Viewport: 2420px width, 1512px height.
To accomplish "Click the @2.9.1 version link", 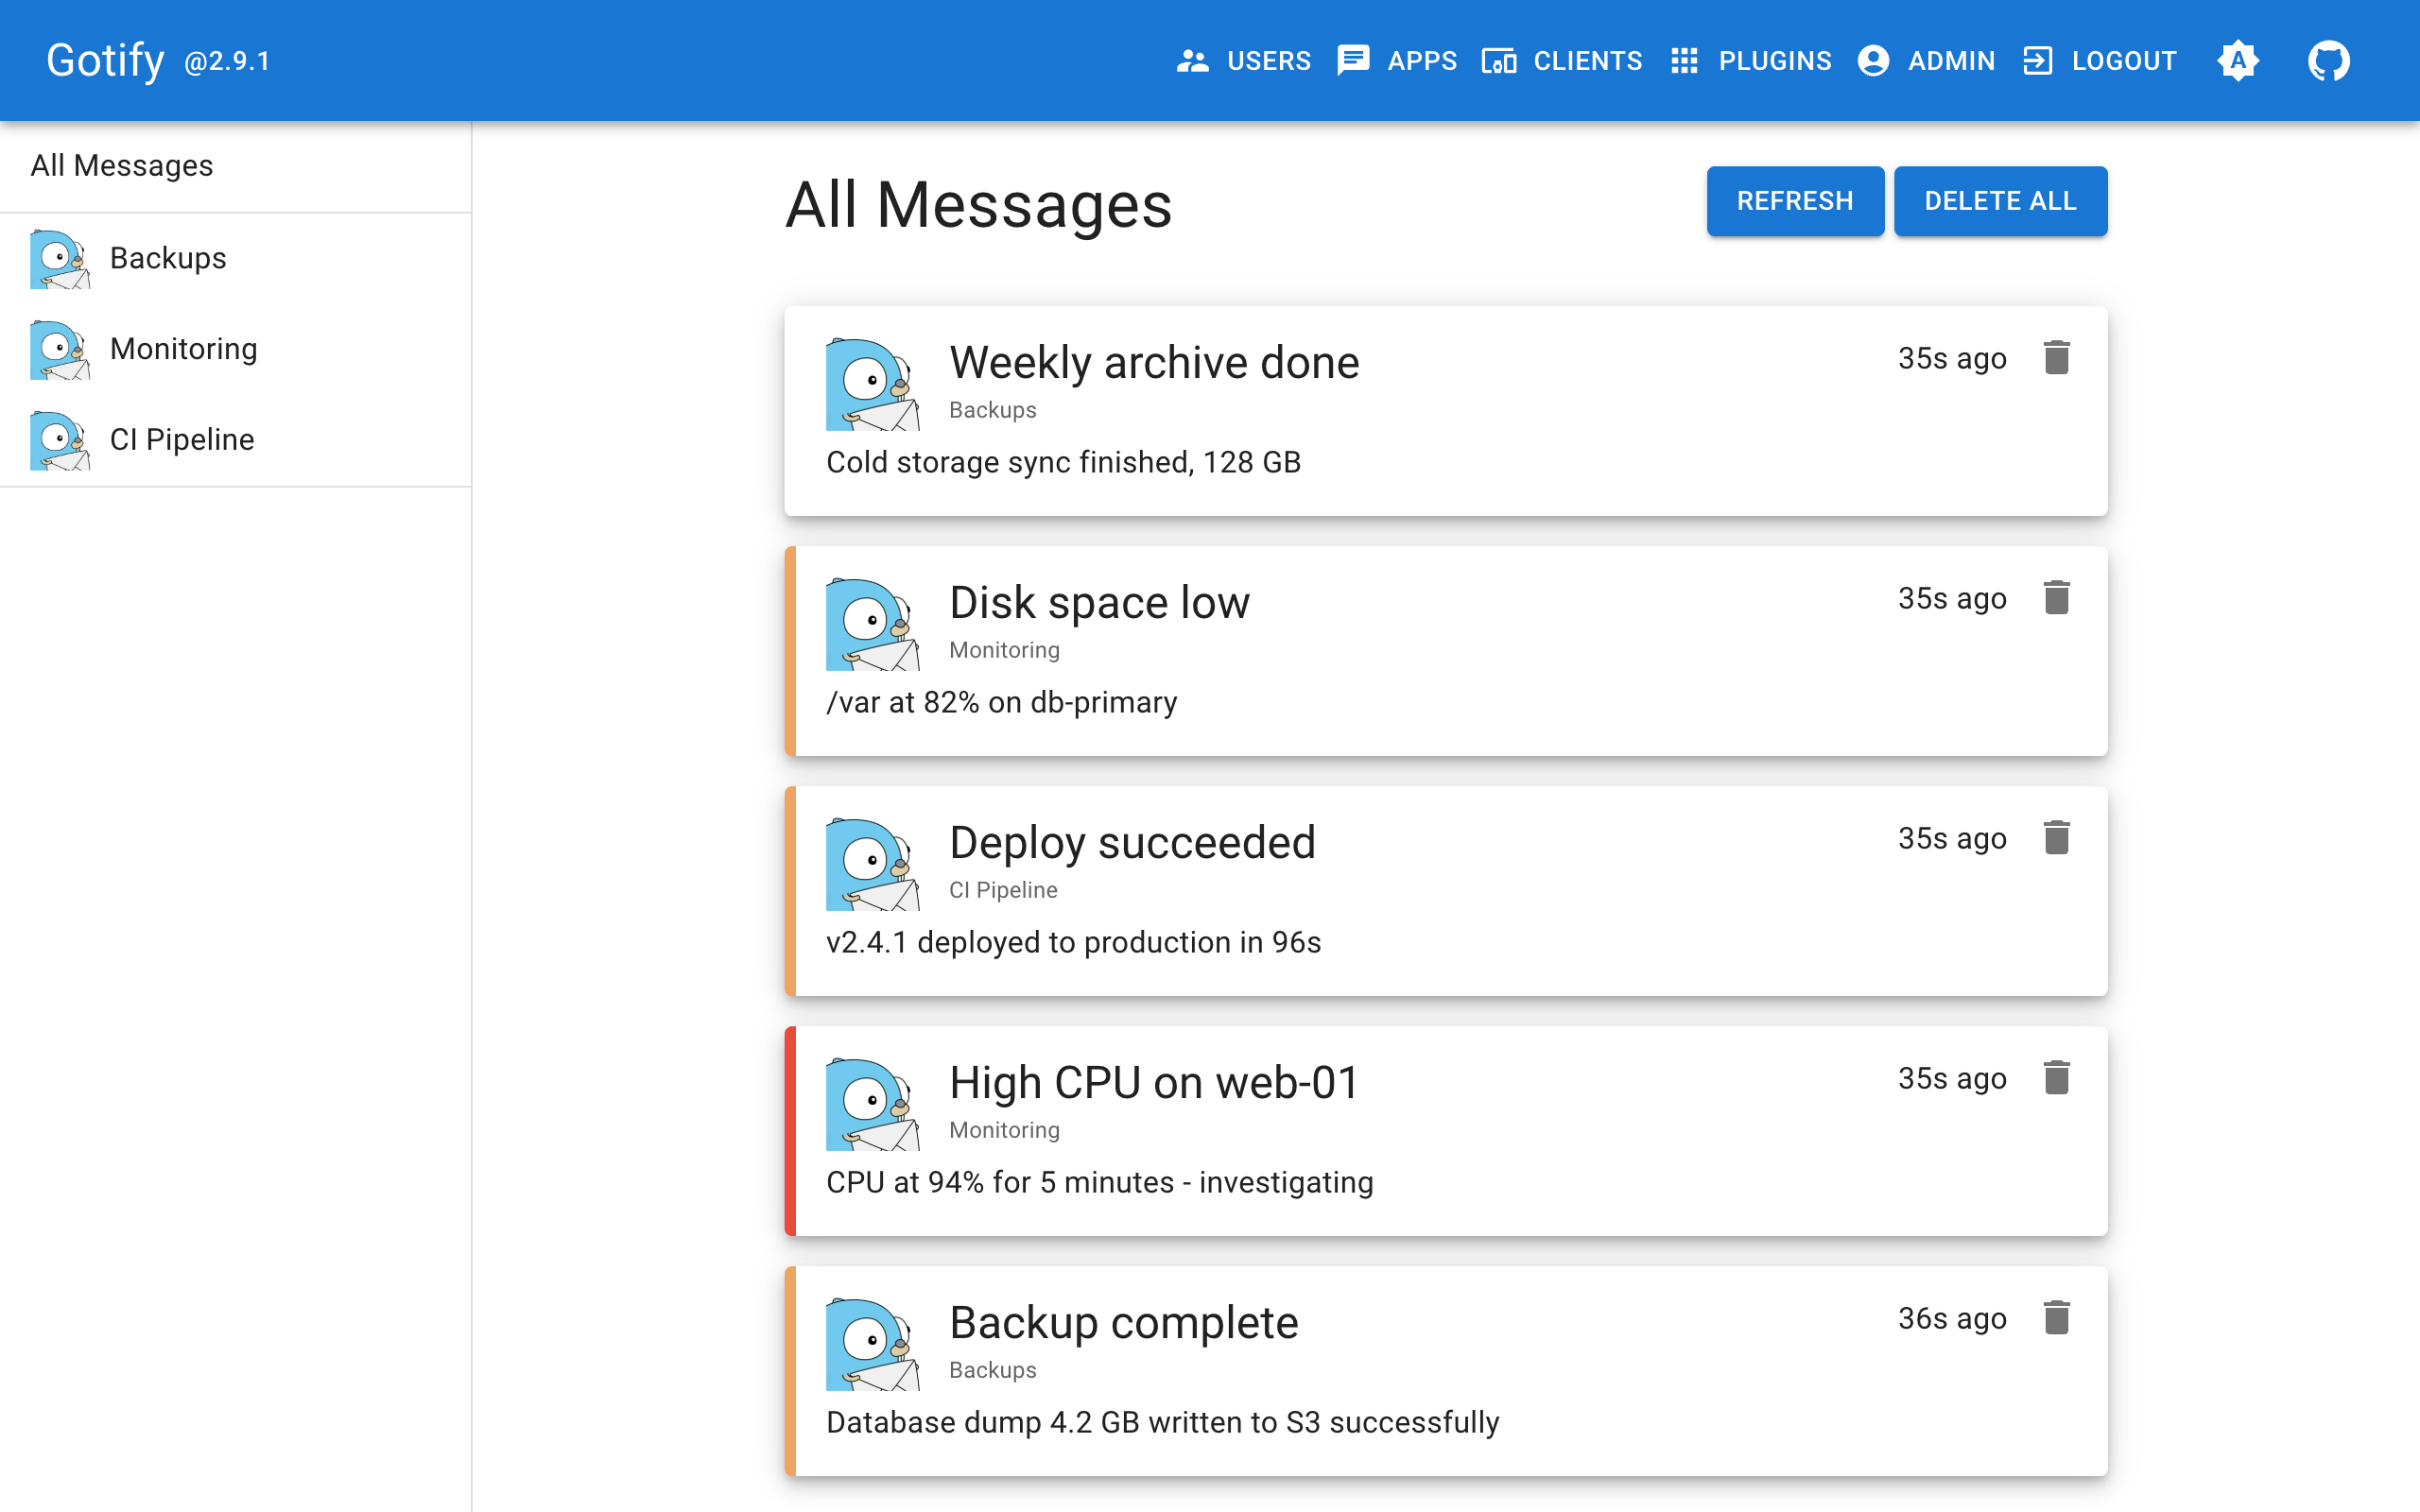I will (x=227, y=62).
